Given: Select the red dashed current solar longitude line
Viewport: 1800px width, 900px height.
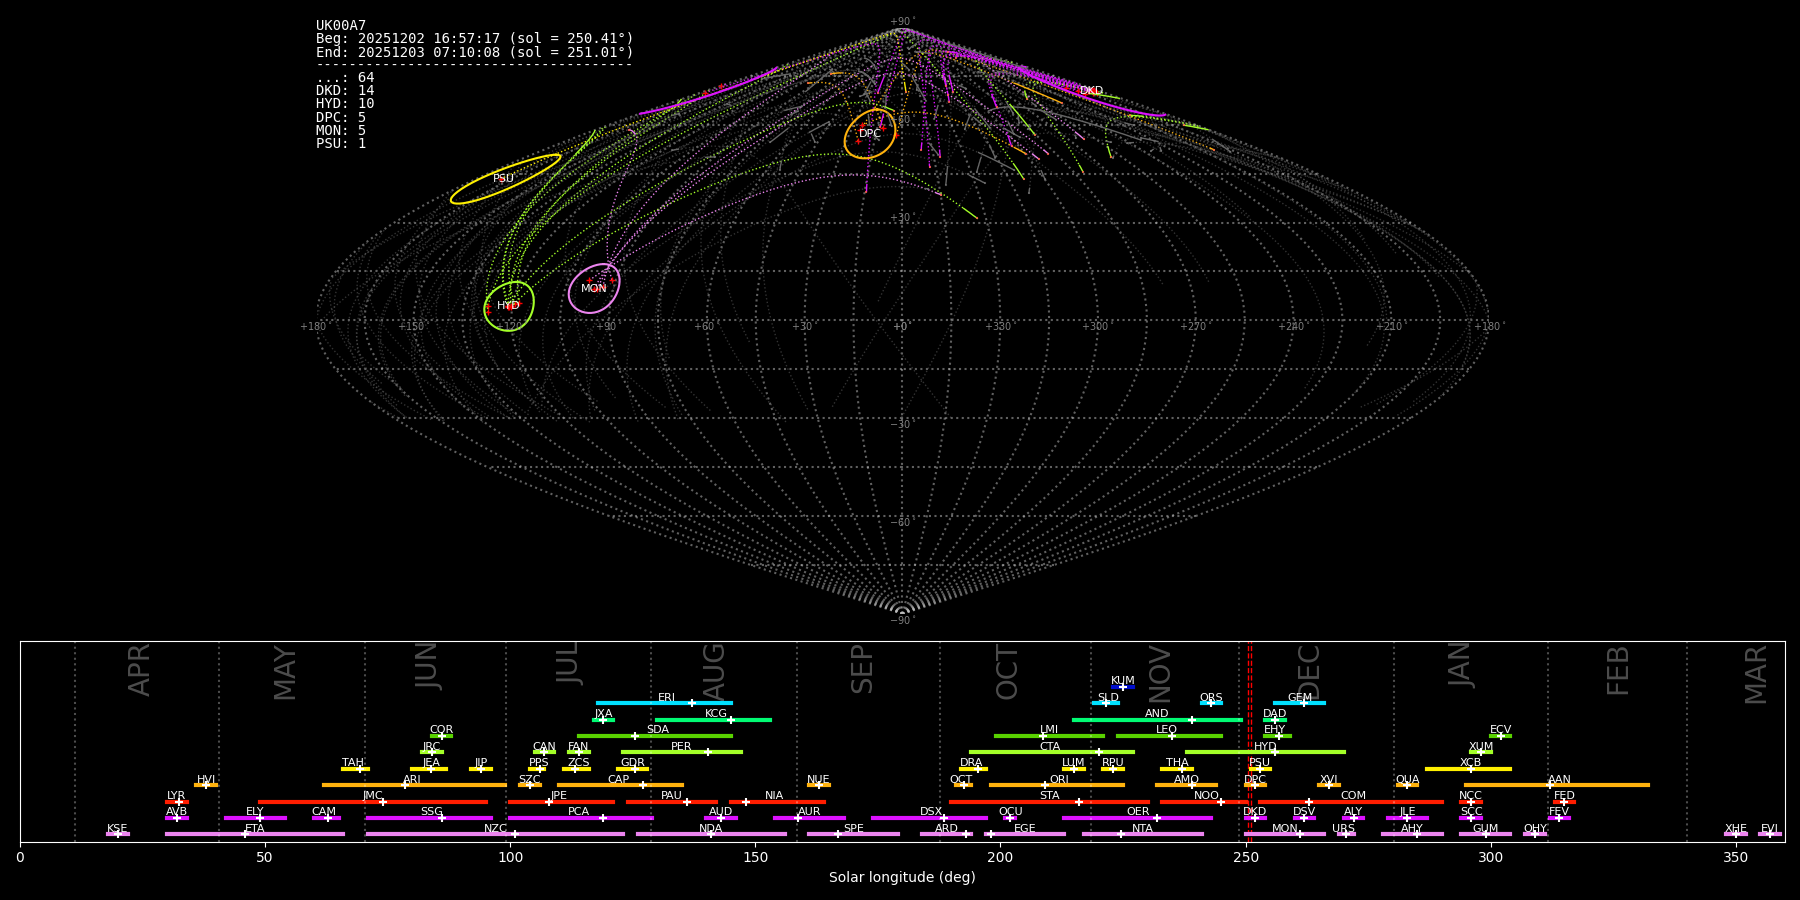Looking at the screenshot, I should (1249, 740).
